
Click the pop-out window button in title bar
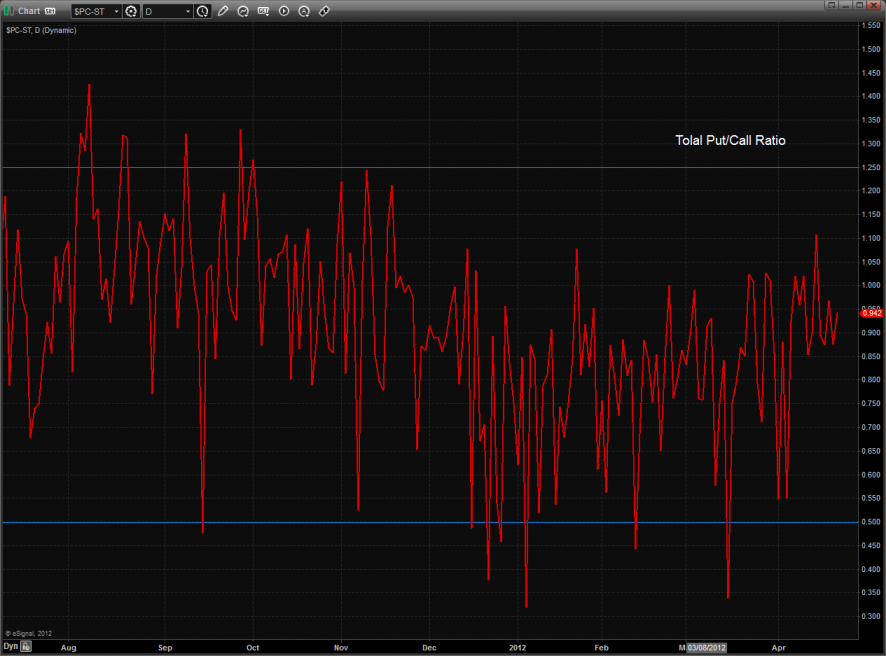click(x=829, y=7)
